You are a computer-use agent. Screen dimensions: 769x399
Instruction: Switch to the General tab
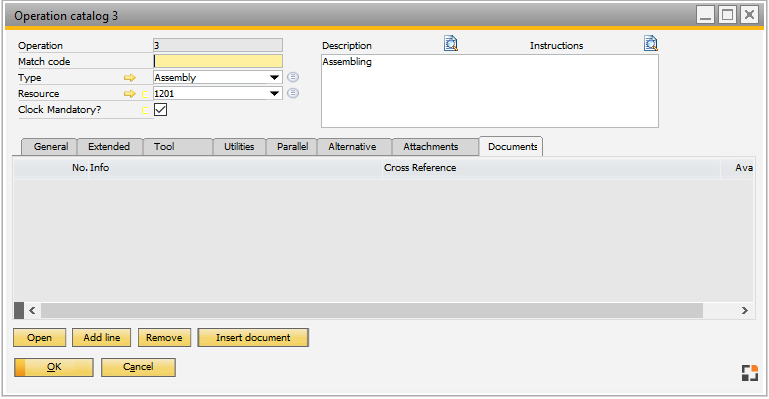coord(50,147)
